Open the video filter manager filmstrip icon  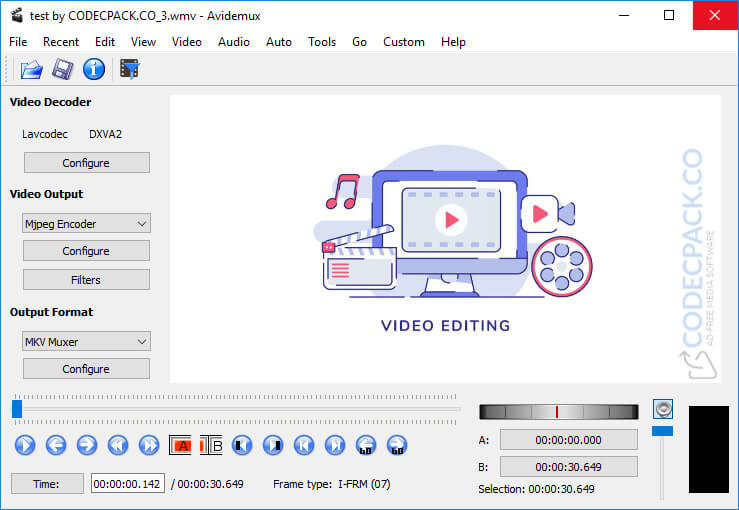coord(129,69)
